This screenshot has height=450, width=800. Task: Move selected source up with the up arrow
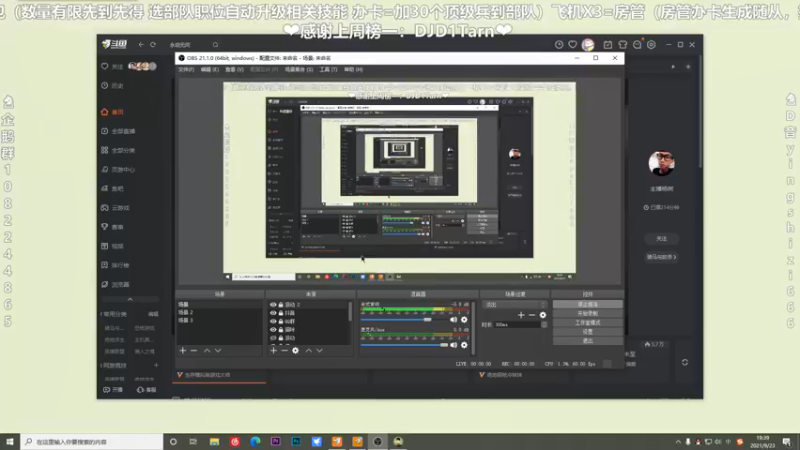[x=309, y=351]
